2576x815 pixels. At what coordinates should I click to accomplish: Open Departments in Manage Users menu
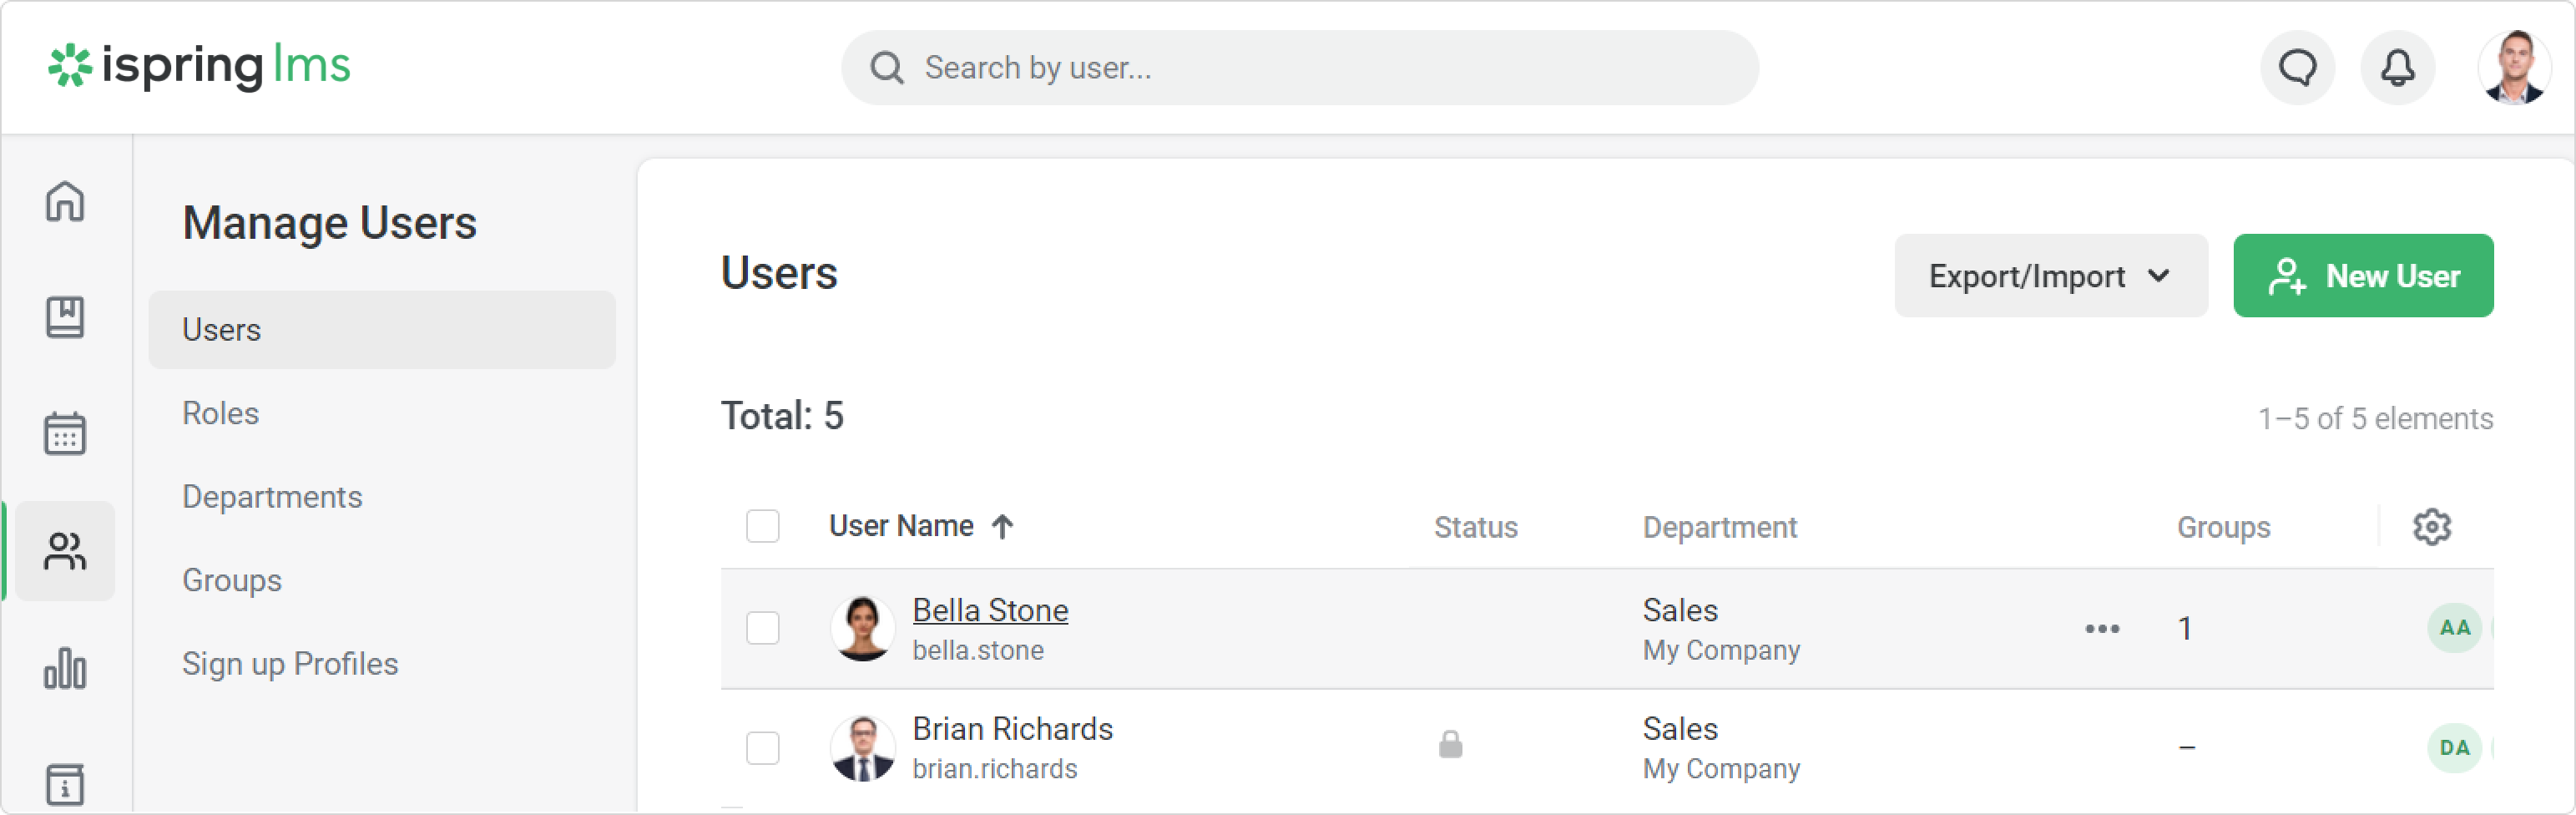[x=272, y=497]
